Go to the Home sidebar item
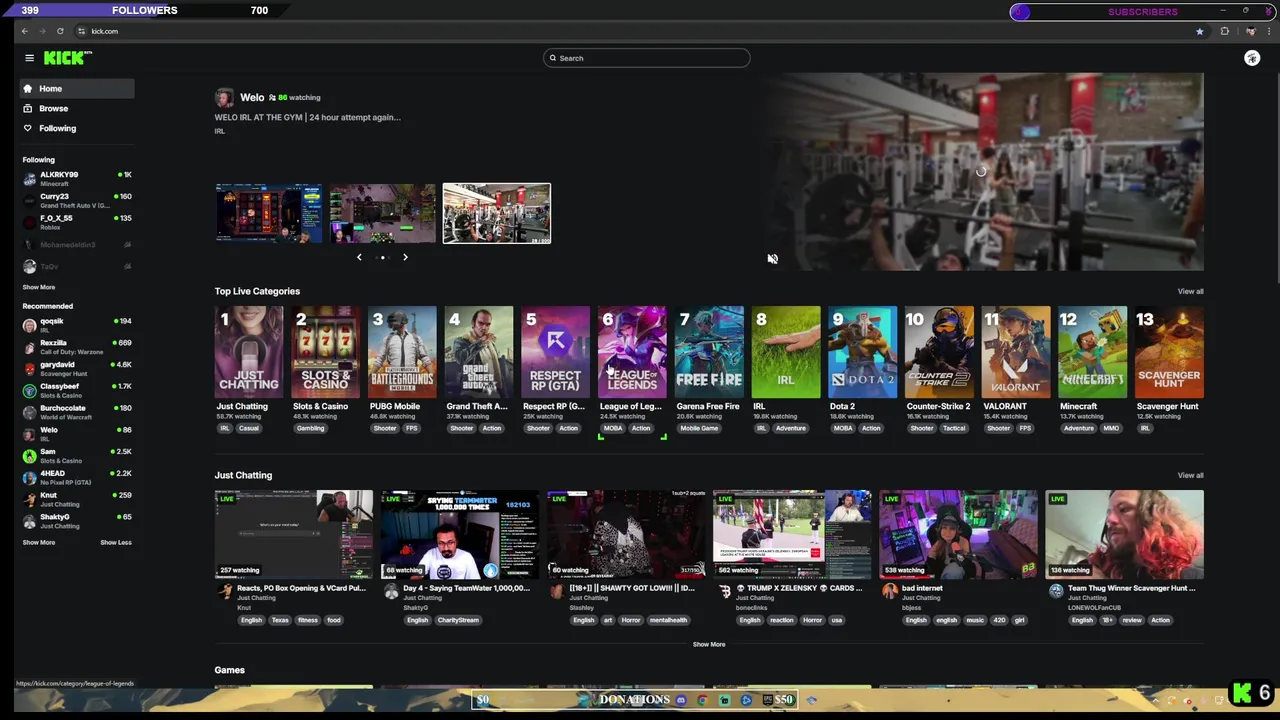Image resolution: width=1280 pixels, height=720 pixels. click(x=77, y=89)
